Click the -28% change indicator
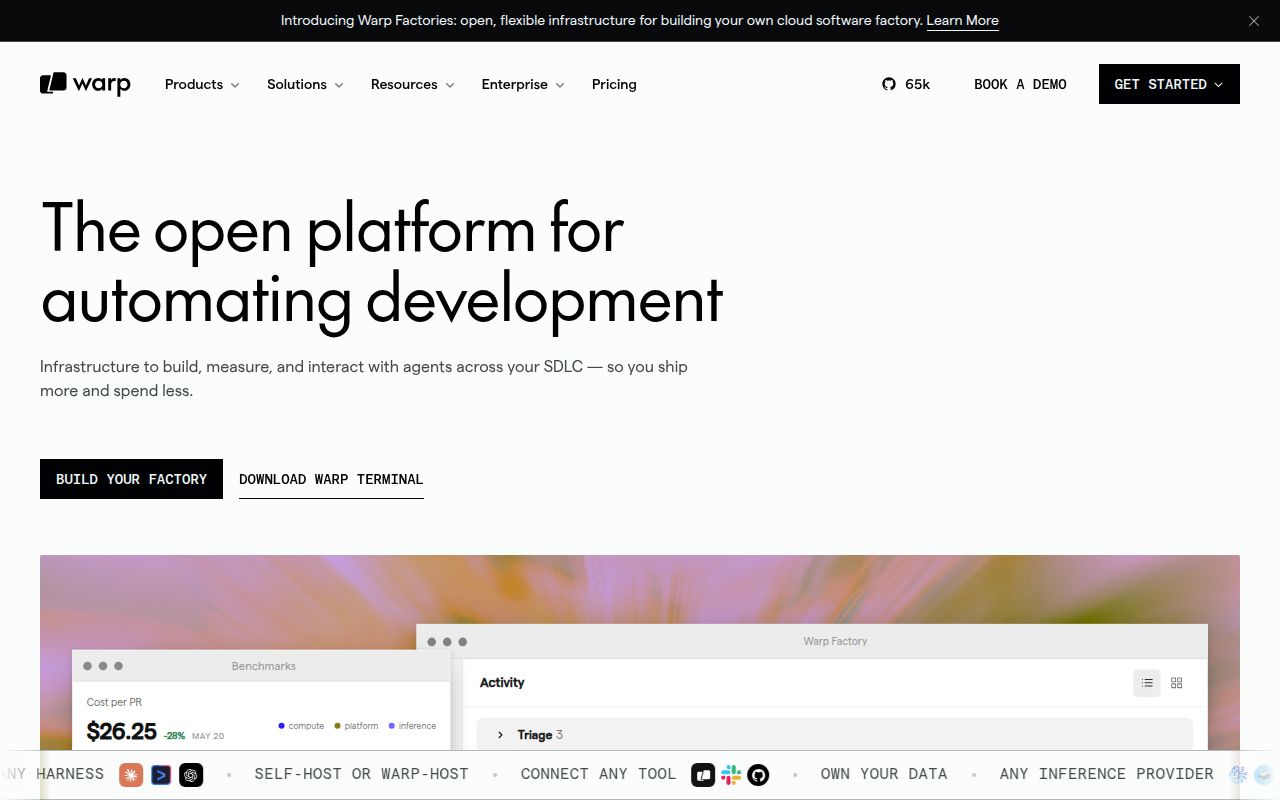 pos(174,736)
